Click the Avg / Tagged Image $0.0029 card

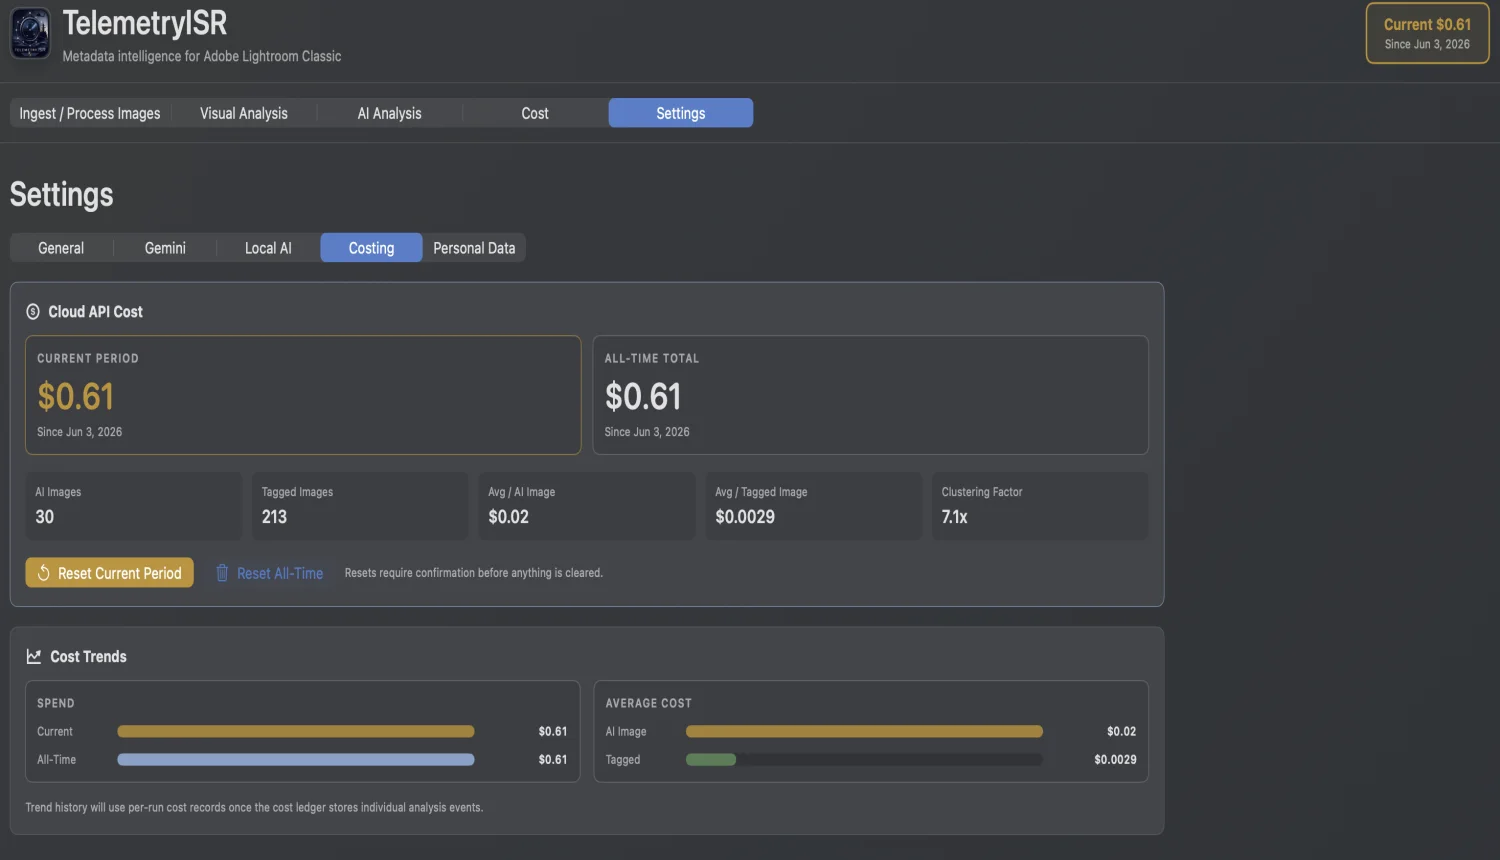[x=814, y=506]
